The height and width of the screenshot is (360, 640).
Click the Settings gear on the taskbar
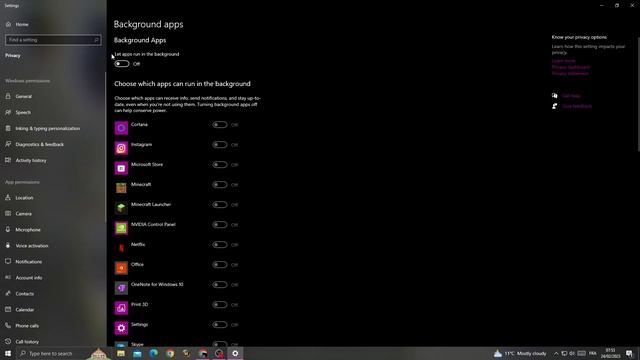[235, 353]
